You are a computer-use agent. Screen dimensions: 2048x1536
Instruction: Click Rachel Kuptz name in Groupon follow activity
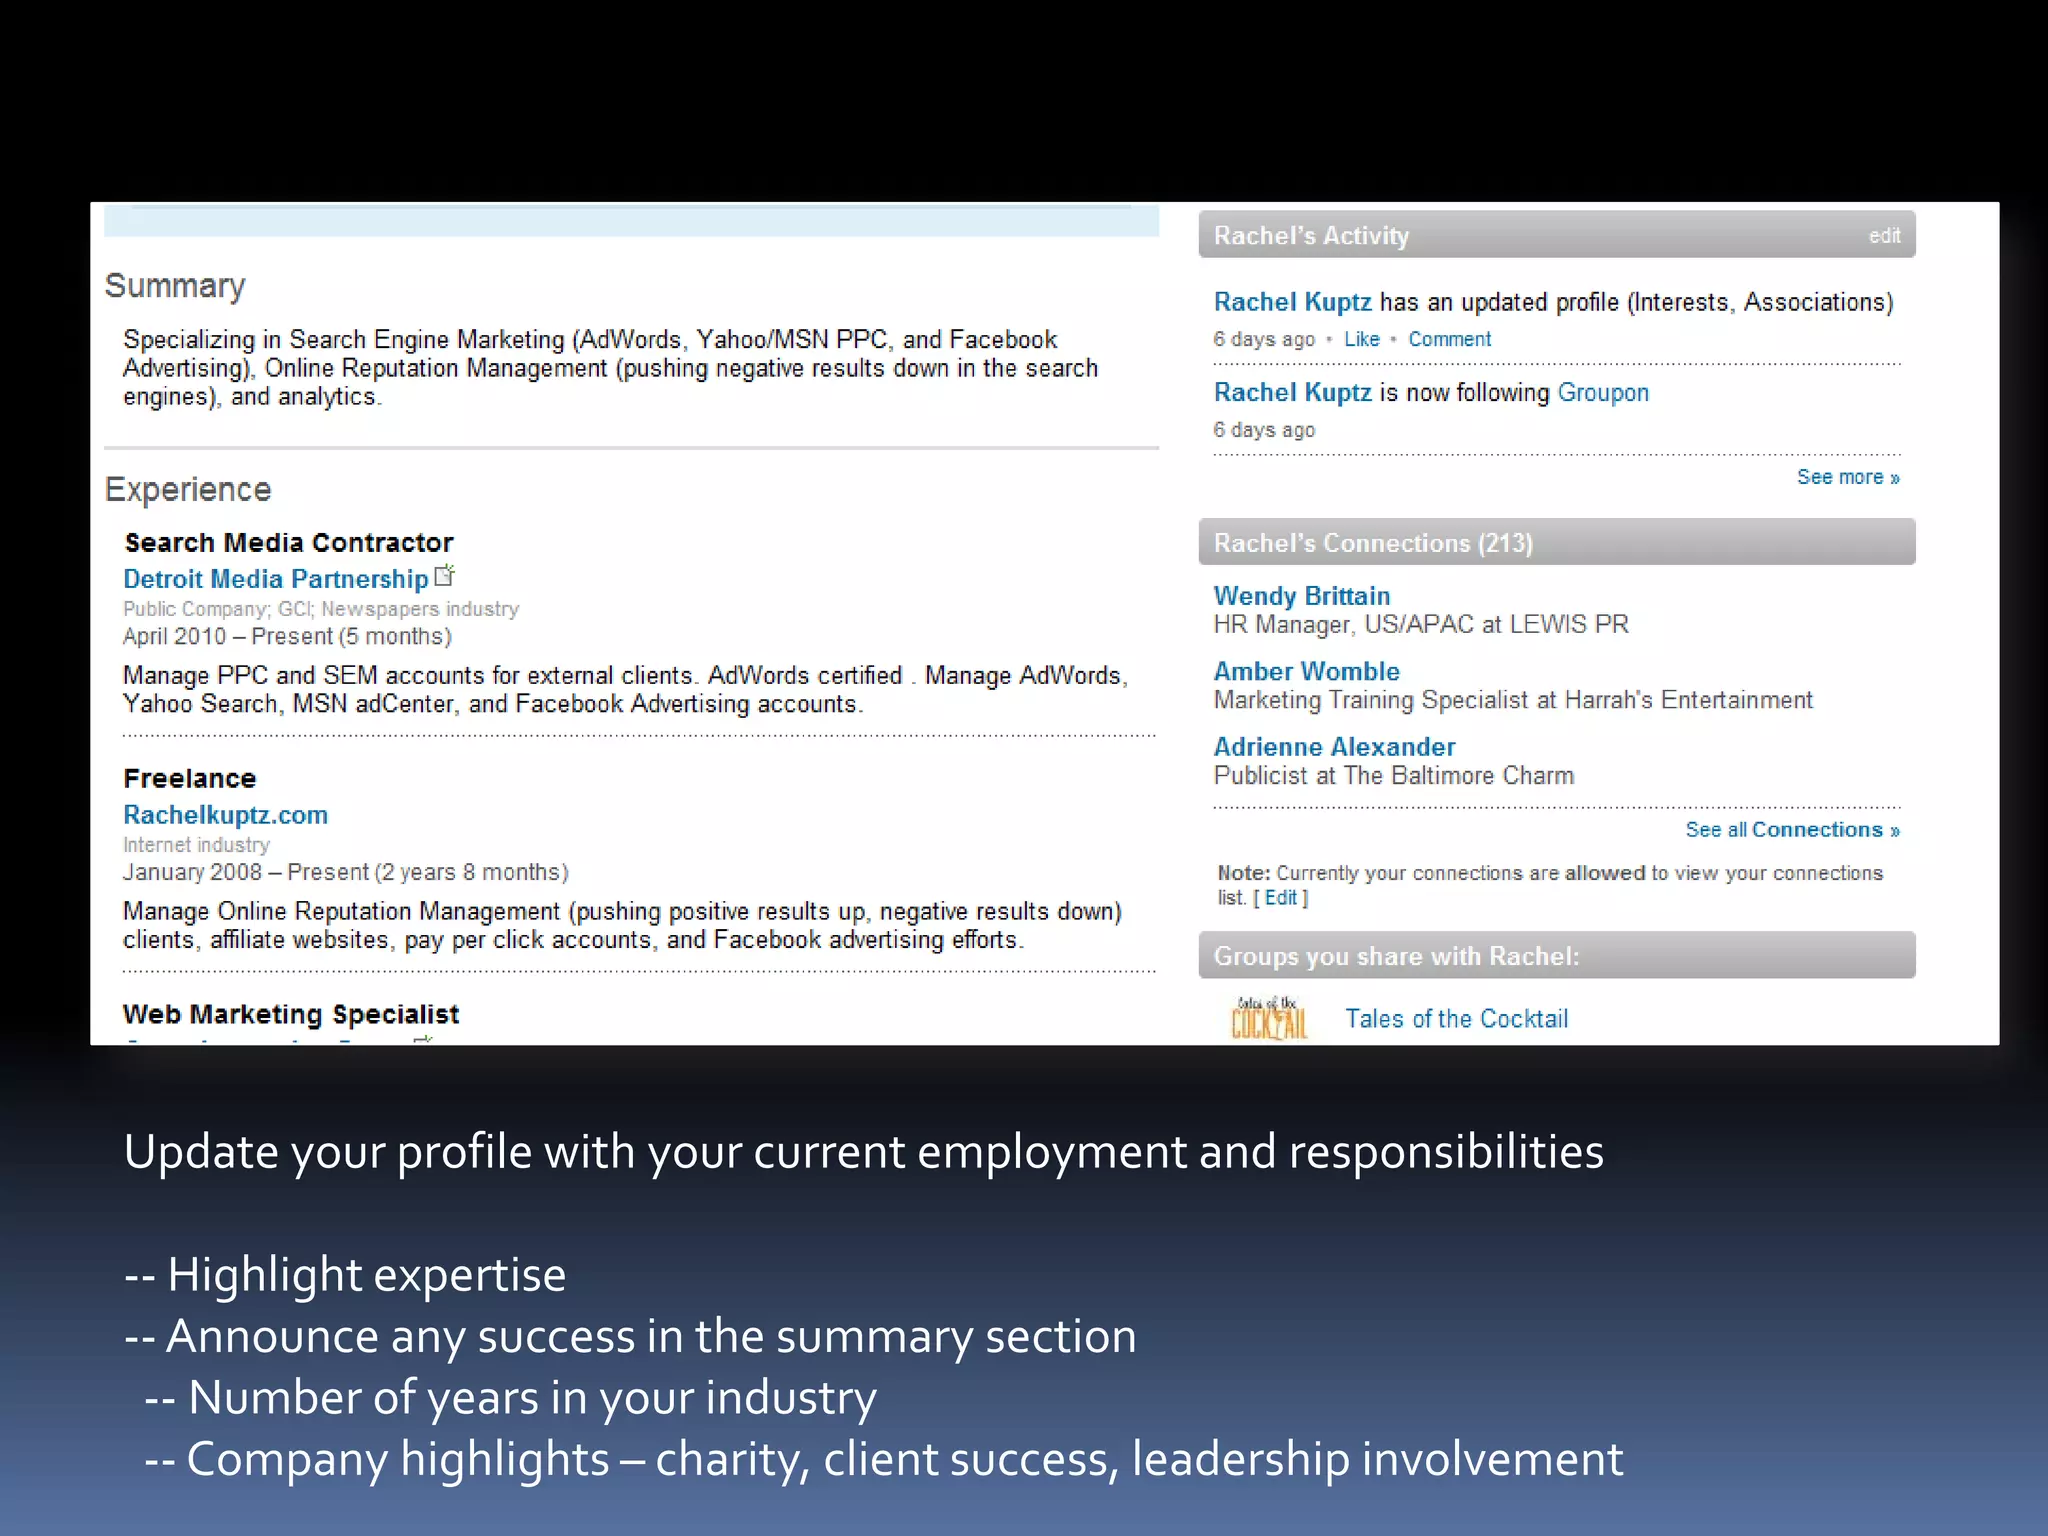point(1292,393)
